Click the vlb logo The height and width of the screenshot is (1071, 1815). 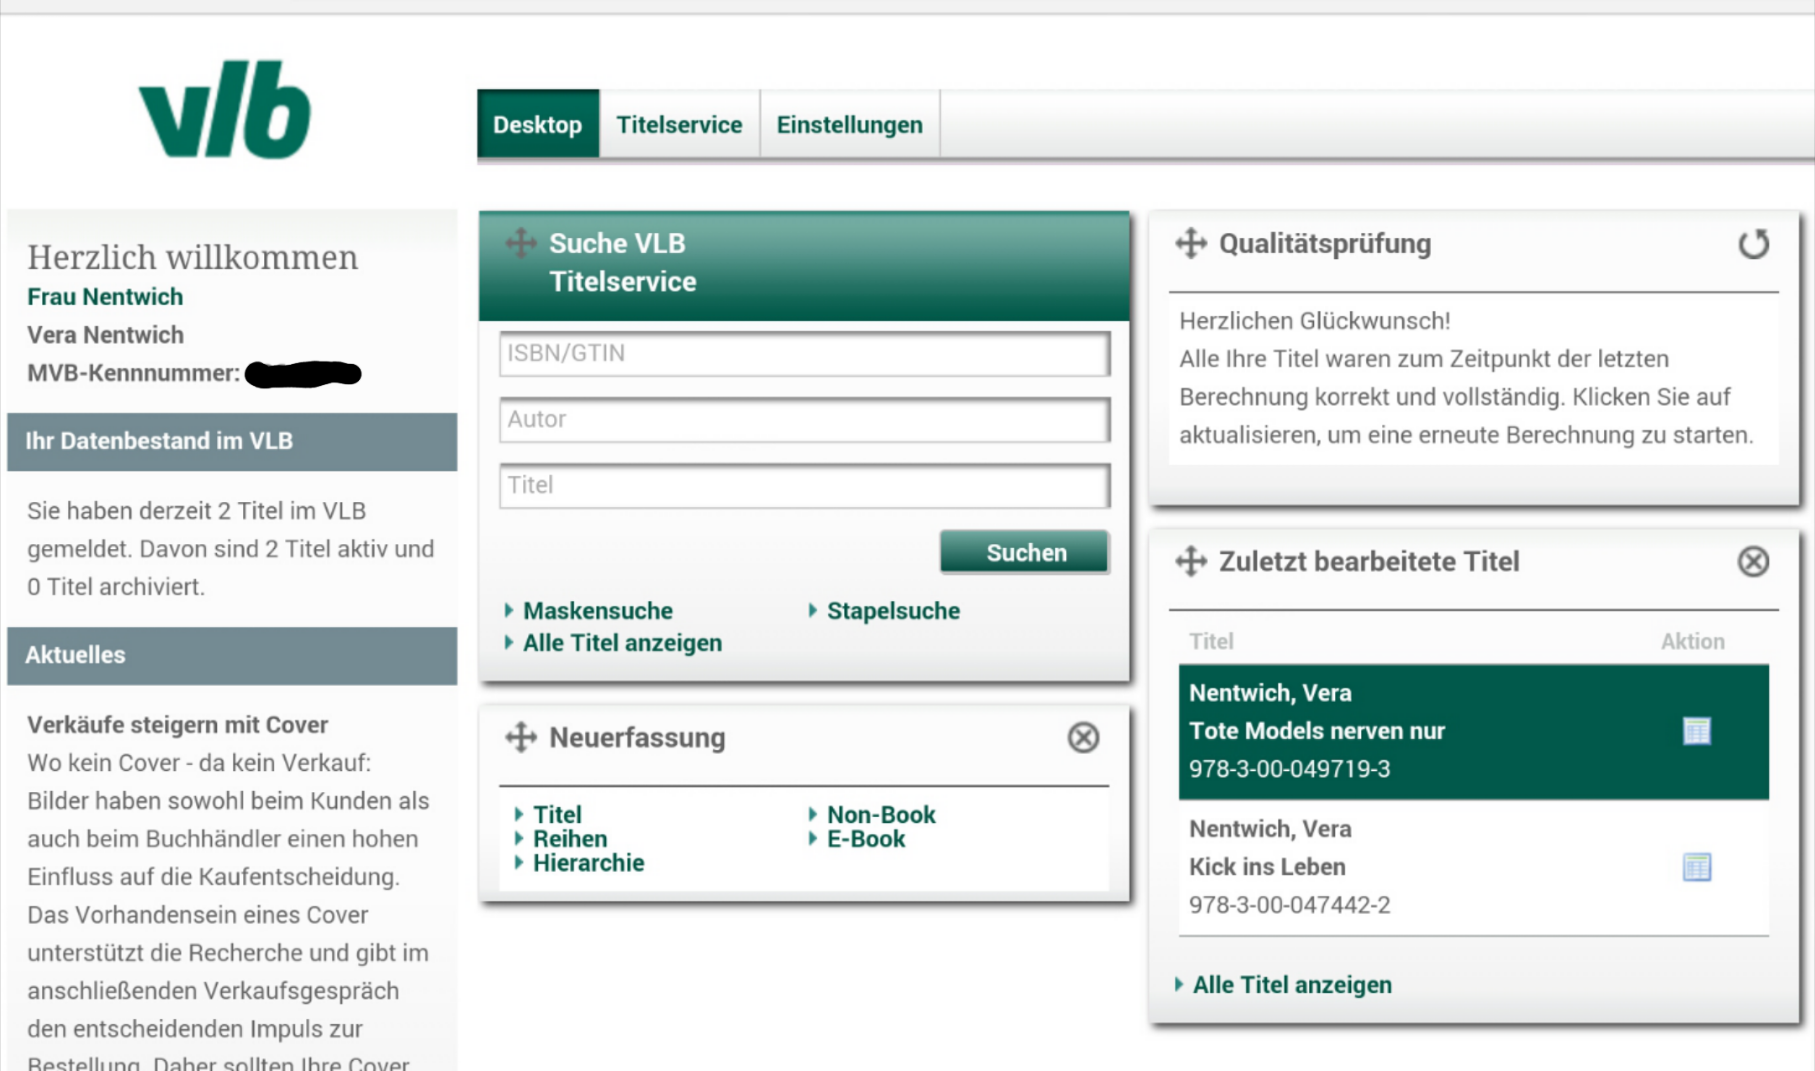point(225,112)
